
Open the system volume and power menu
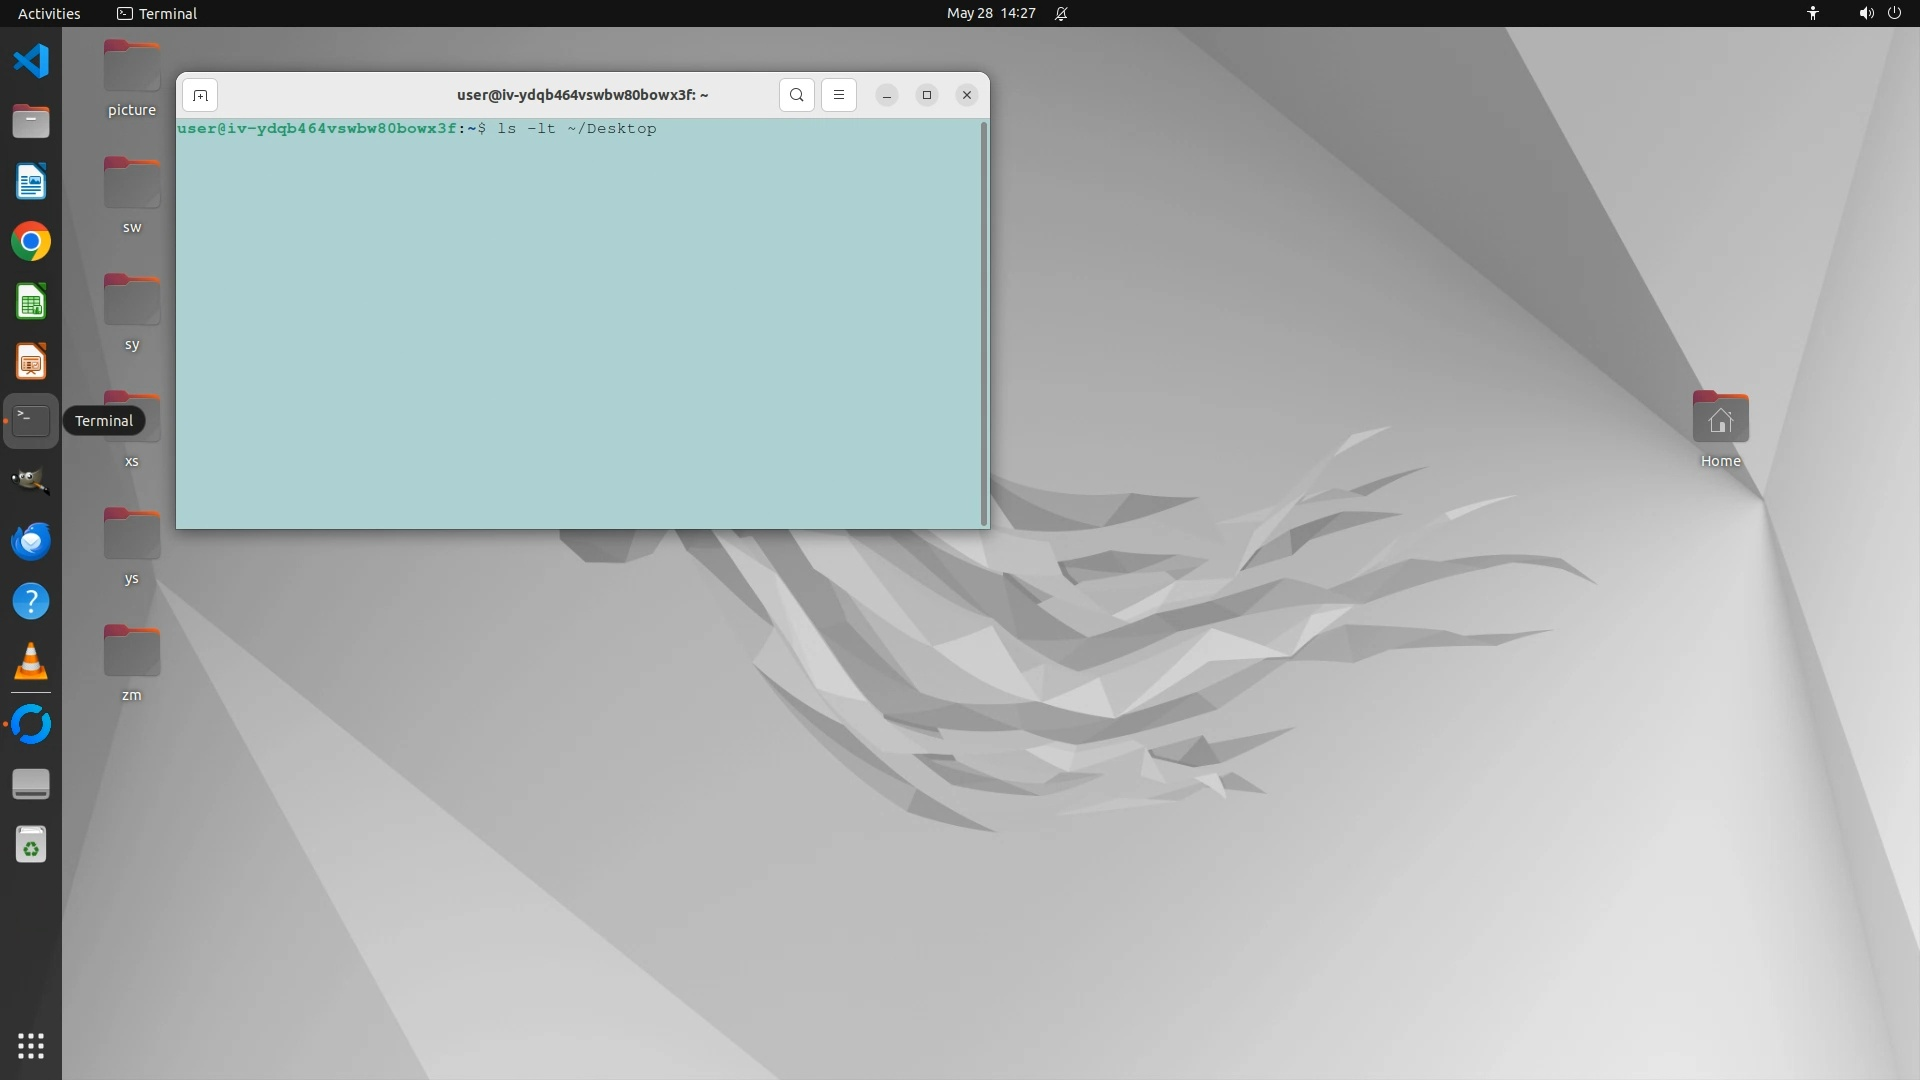[1879, 13]
